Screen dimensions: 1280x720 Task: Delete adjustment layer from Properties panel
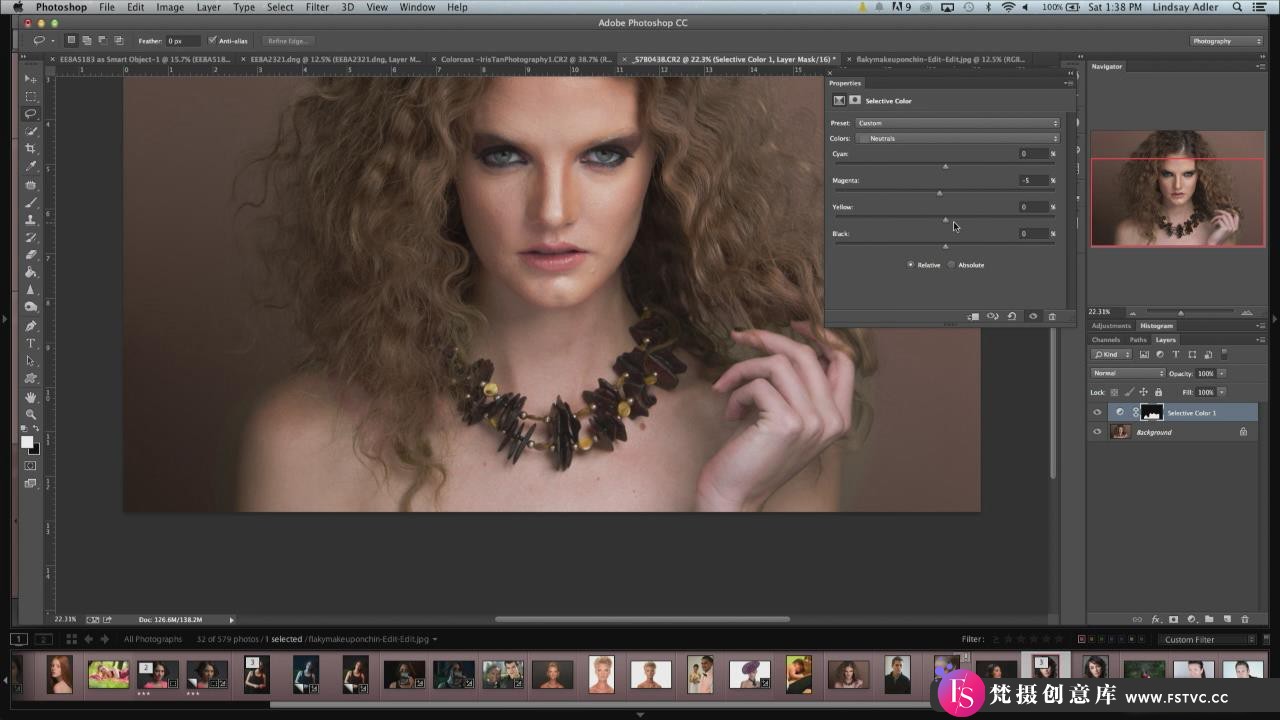1052,316
